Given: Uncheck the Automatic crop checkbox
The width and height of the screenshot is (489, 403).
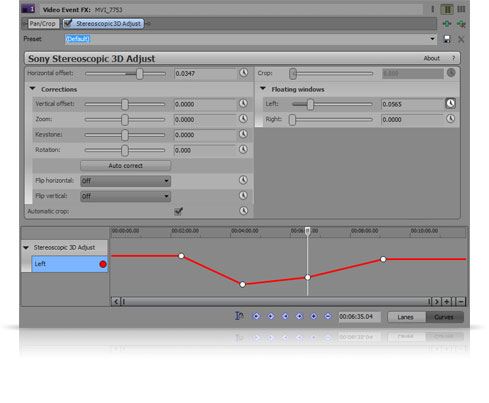Looking at the screenshot, I should 178,211.
